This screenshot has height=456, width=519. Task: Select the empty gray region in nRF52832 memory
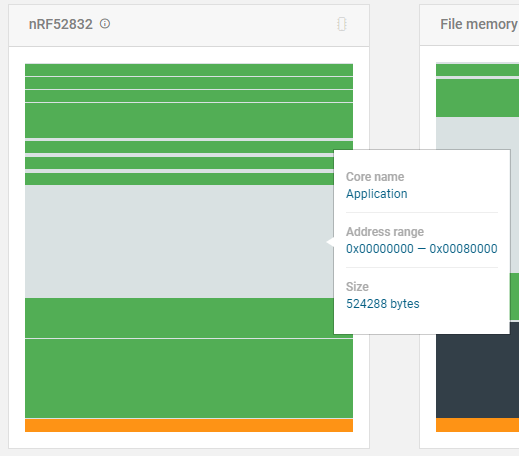point(179,241)
